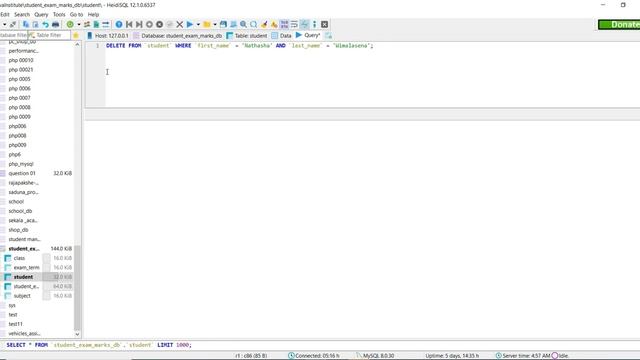Image resolution: width=640 pixels, height=360 pixels.
Task: Click the Connected: 05:16 h status entry
Action: tap(314, 356)
